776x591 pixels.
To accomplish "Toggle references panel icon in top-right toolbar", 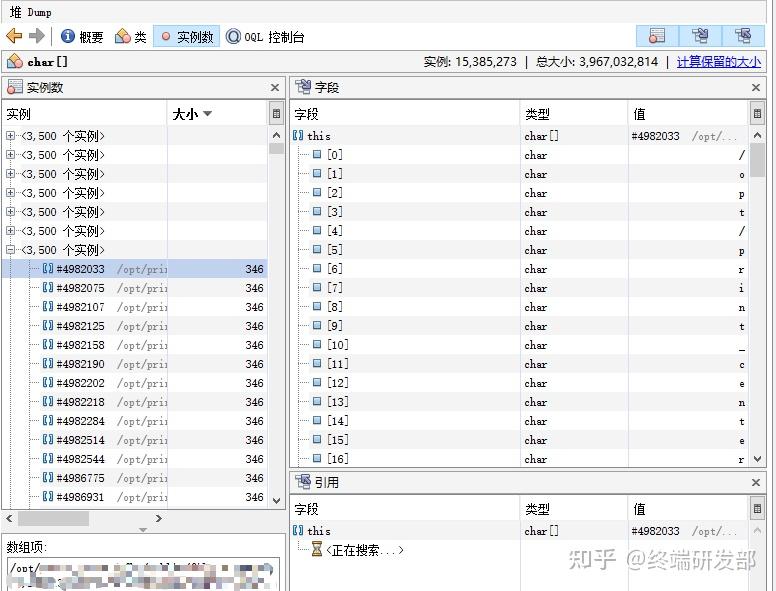I will click(x=743, y=36).
